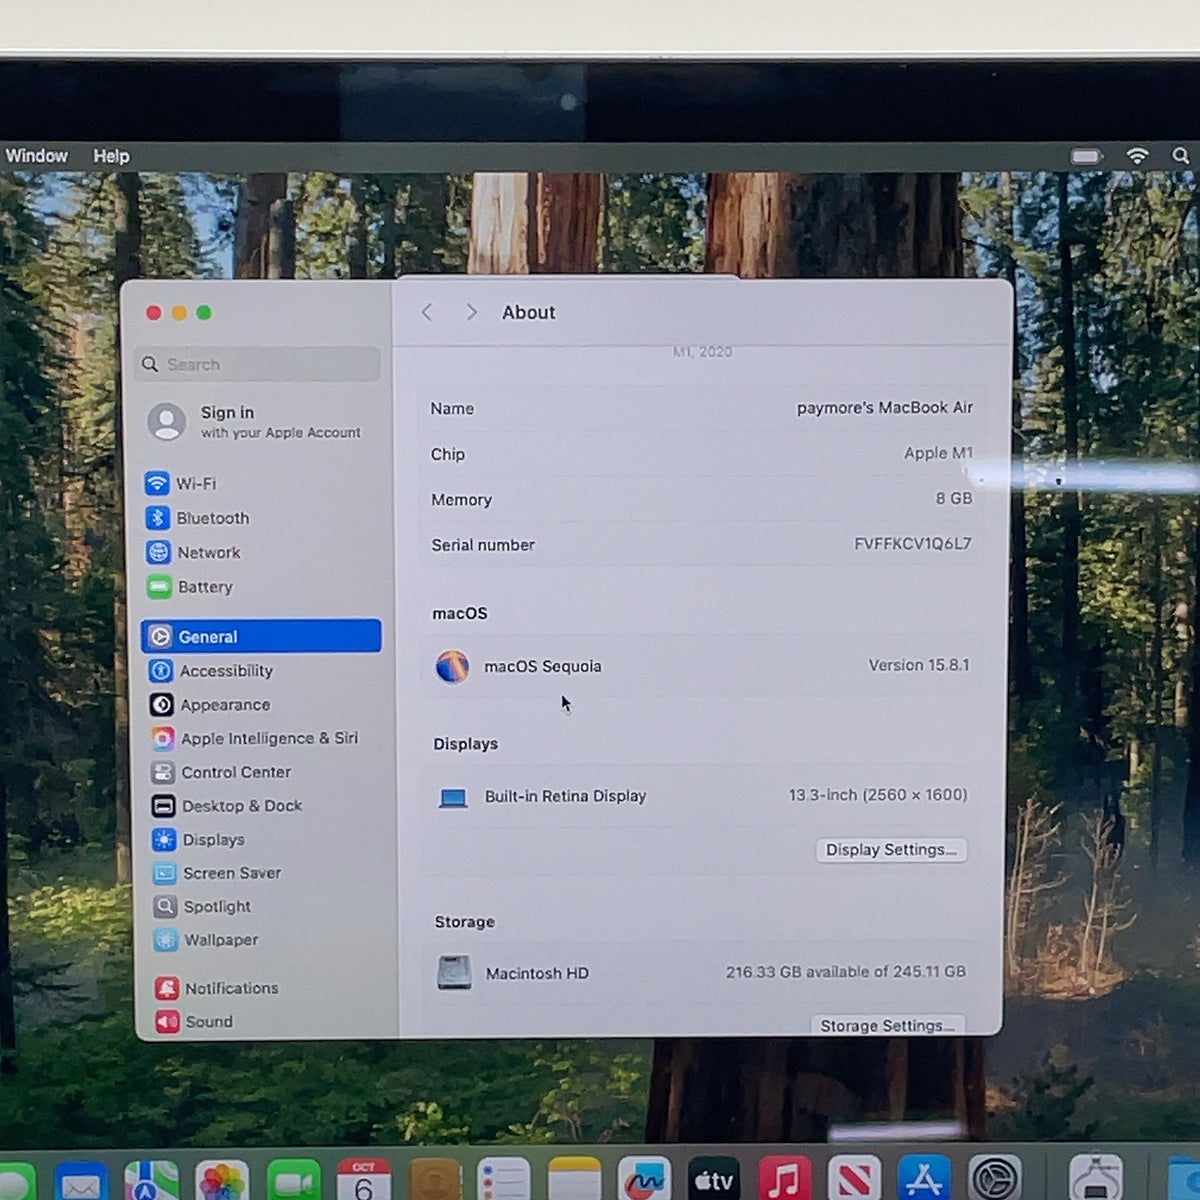Select Spotlight in the settings sidebar
Viewport: 1200px width, 1200px height.
click(203, 907)
